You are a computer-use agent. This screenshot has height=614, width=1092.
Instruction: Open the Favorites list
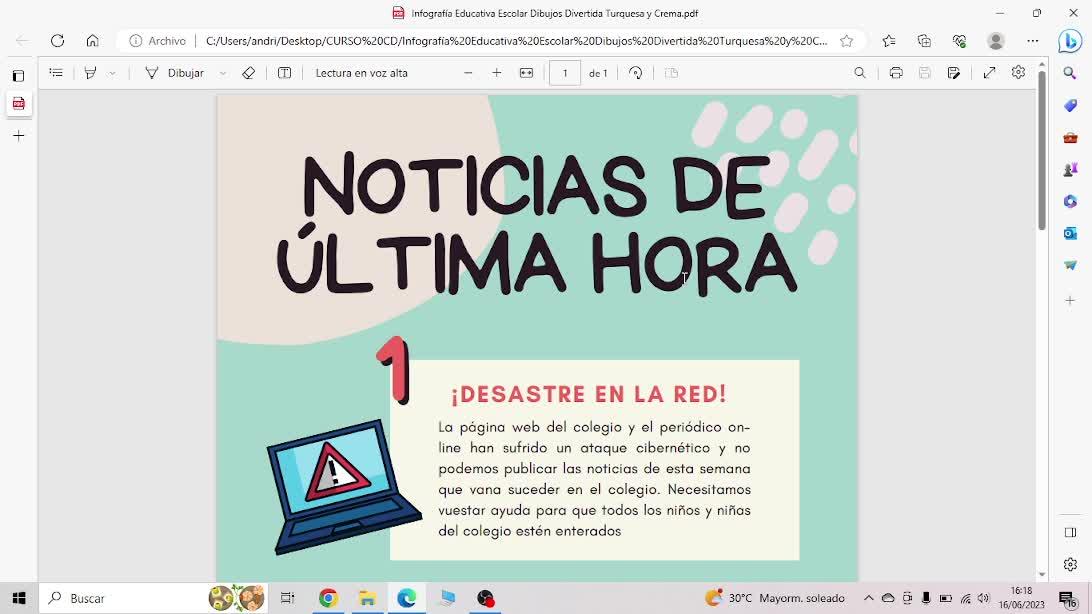[x=889, y=40]
